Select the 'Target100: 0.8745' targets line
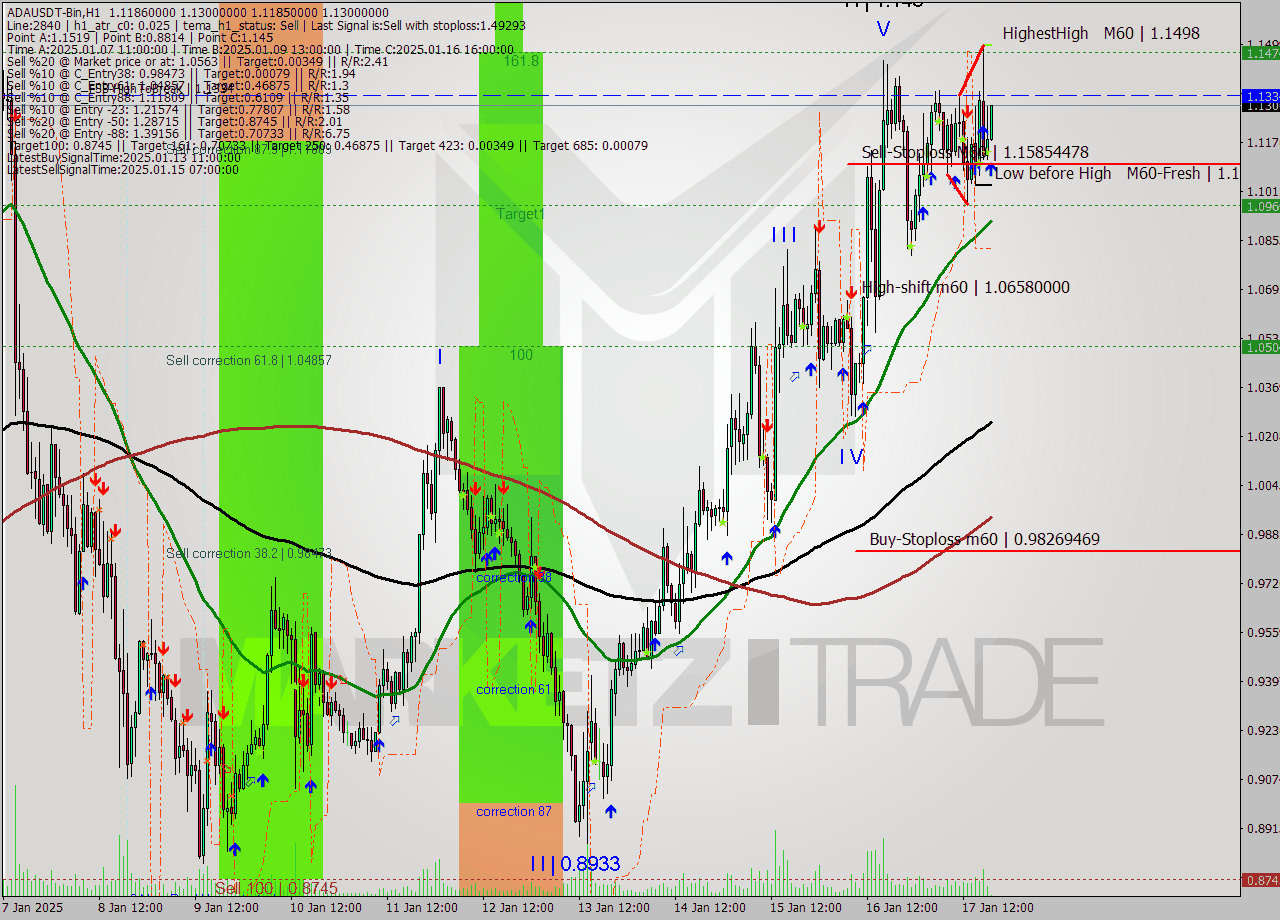1280x920 pixels. coord(326,145)
